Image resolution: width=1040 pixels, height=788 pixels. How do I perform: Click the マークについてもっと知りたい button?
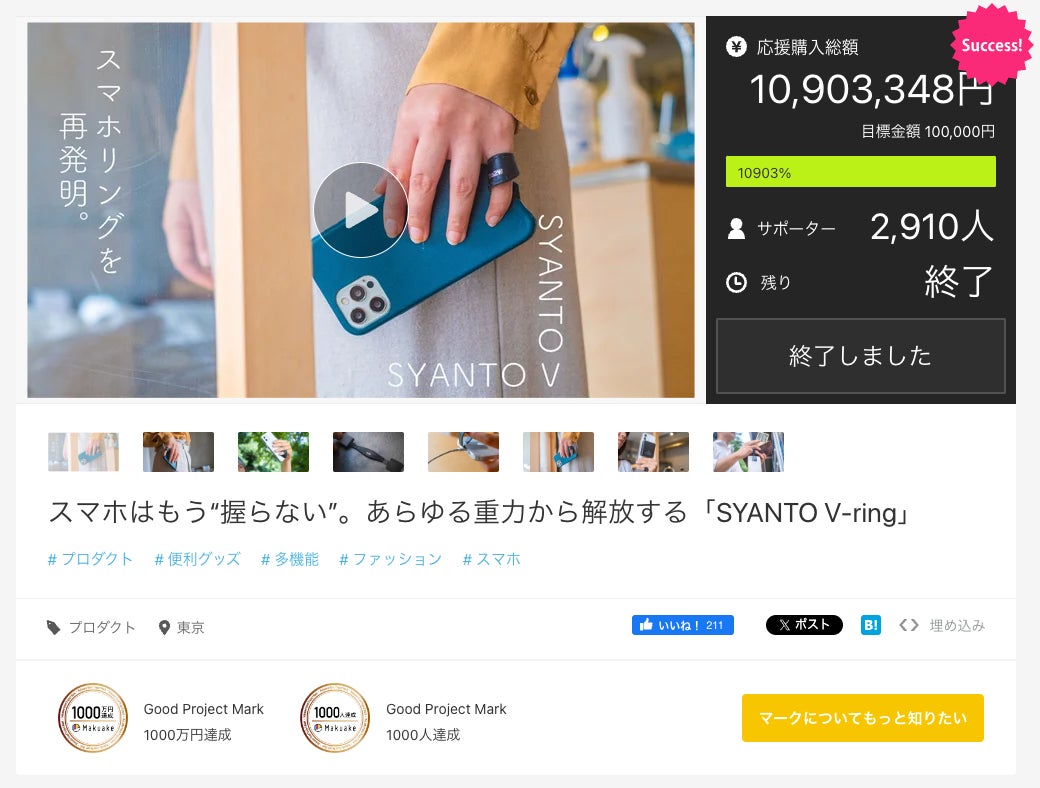pos(862,718)
